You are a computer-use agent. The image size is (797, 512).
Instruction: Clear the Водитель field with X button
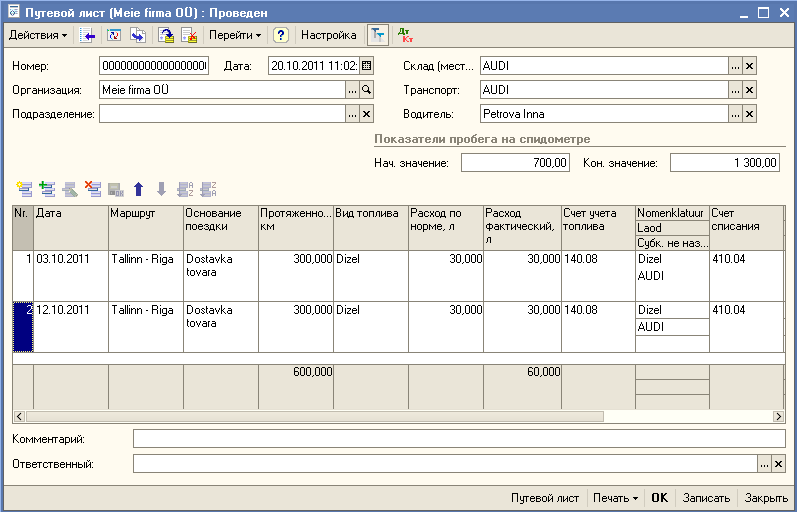pyautogui.click(x=749, y=113)
